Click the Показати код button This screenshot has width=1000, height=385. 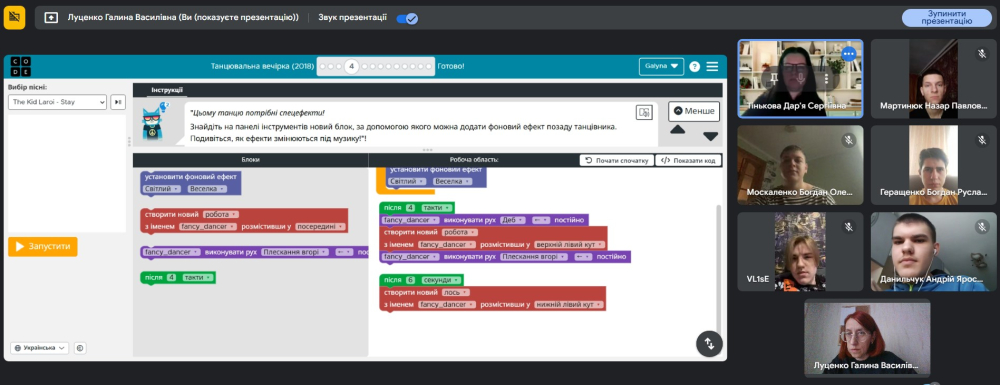click(689, 161)
